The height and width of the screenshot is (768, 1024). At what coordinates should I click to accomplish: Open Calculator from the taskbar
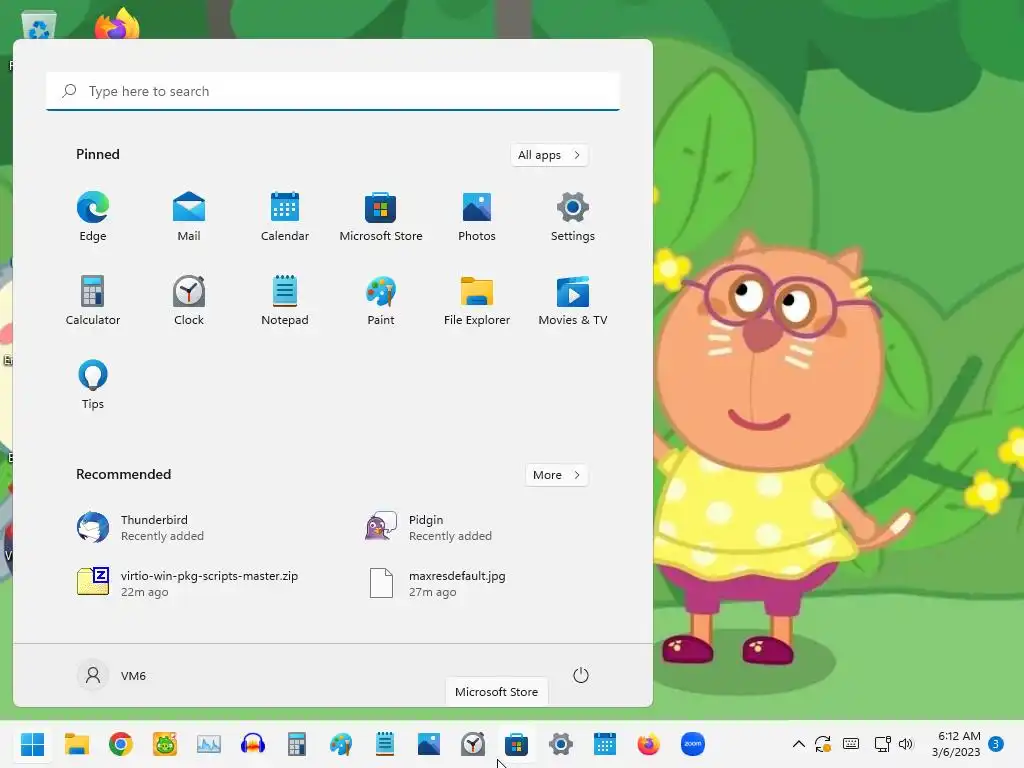pyautogui.click(x=297, y=744)
